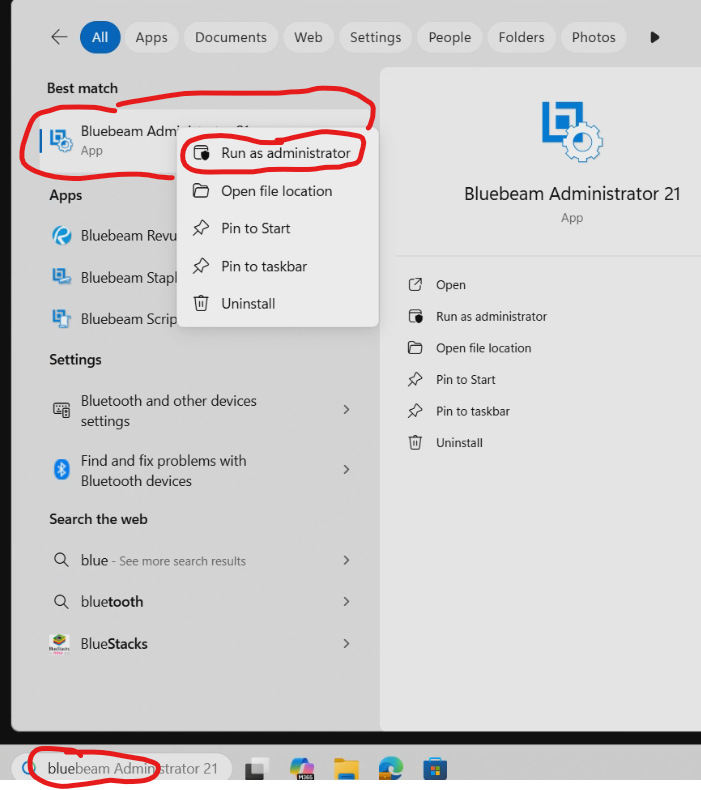Screen dimensions: 701x790
Task: Click the BlueStacks logo icon
Action: (x=59, y=644)
